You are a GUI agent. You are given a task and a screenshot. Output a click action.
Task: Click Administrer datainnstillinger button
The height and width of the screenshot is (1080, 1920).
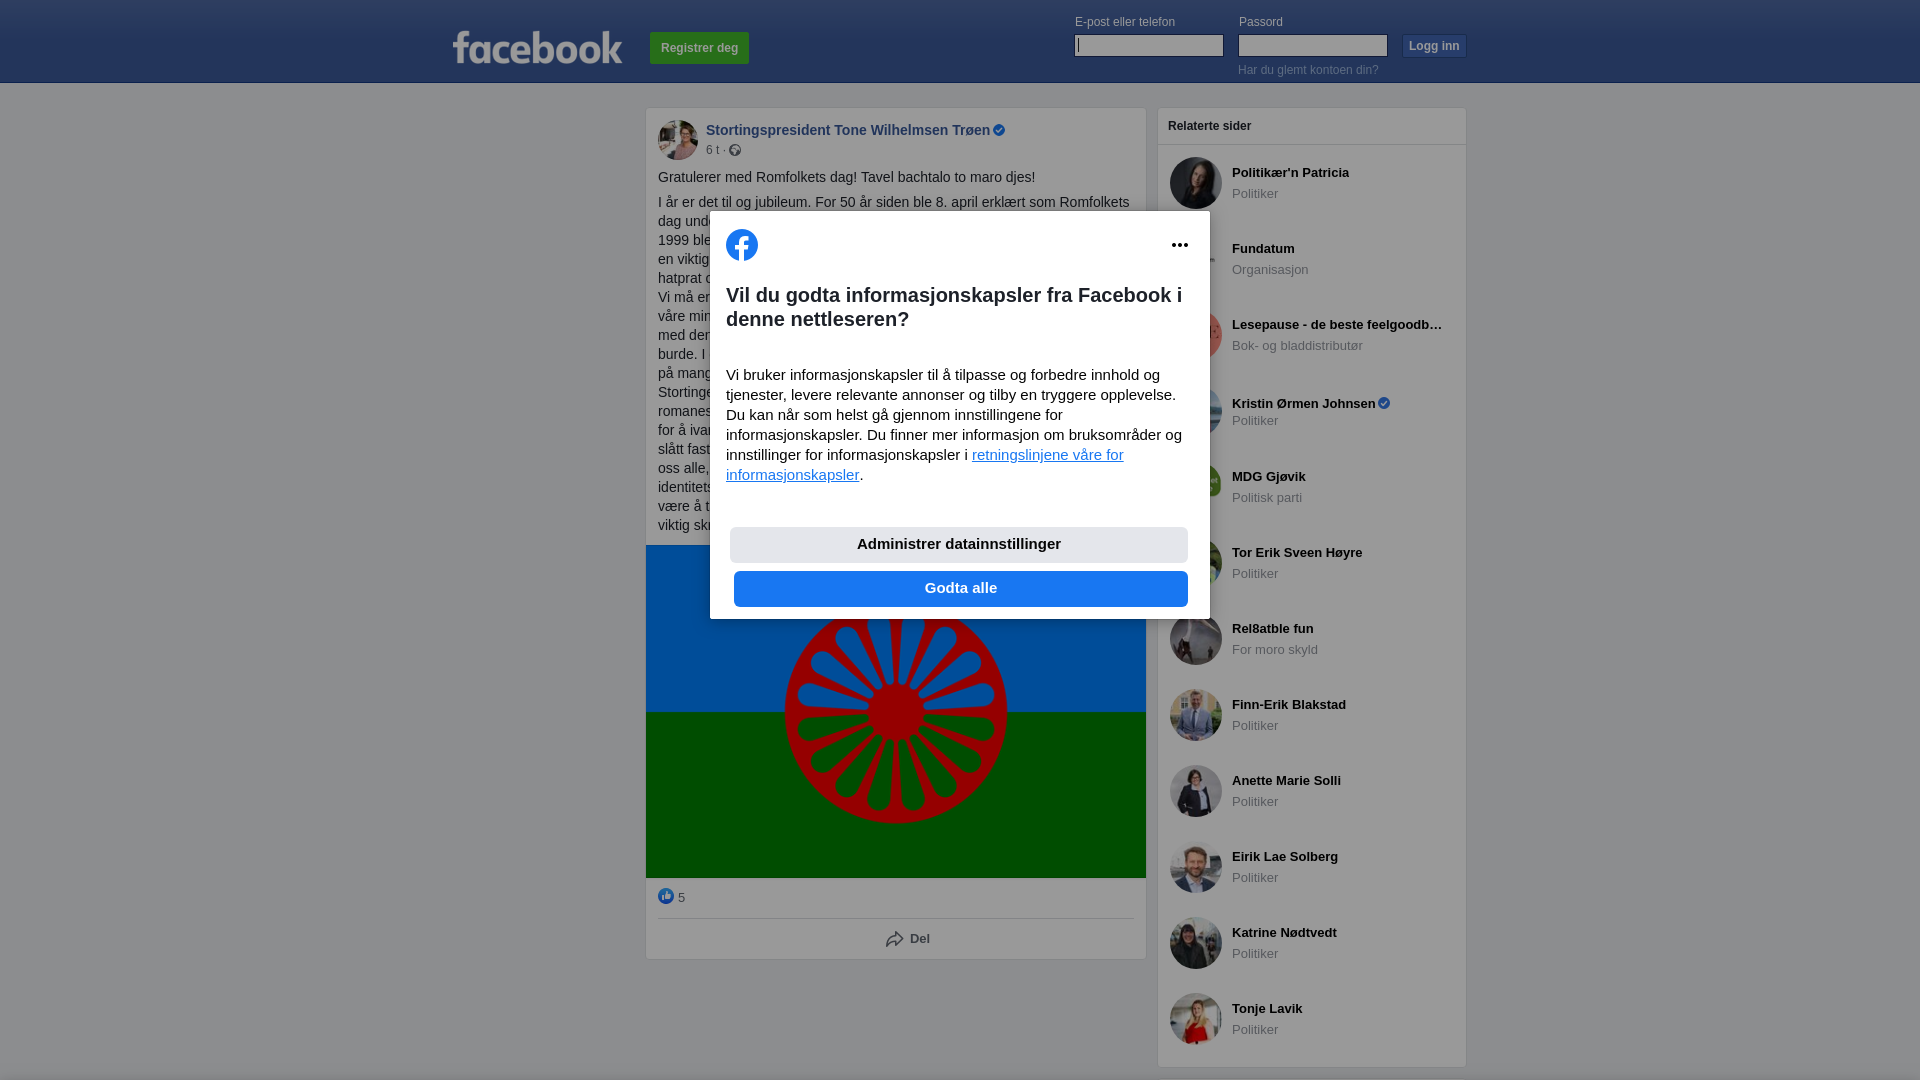[959, 545]
